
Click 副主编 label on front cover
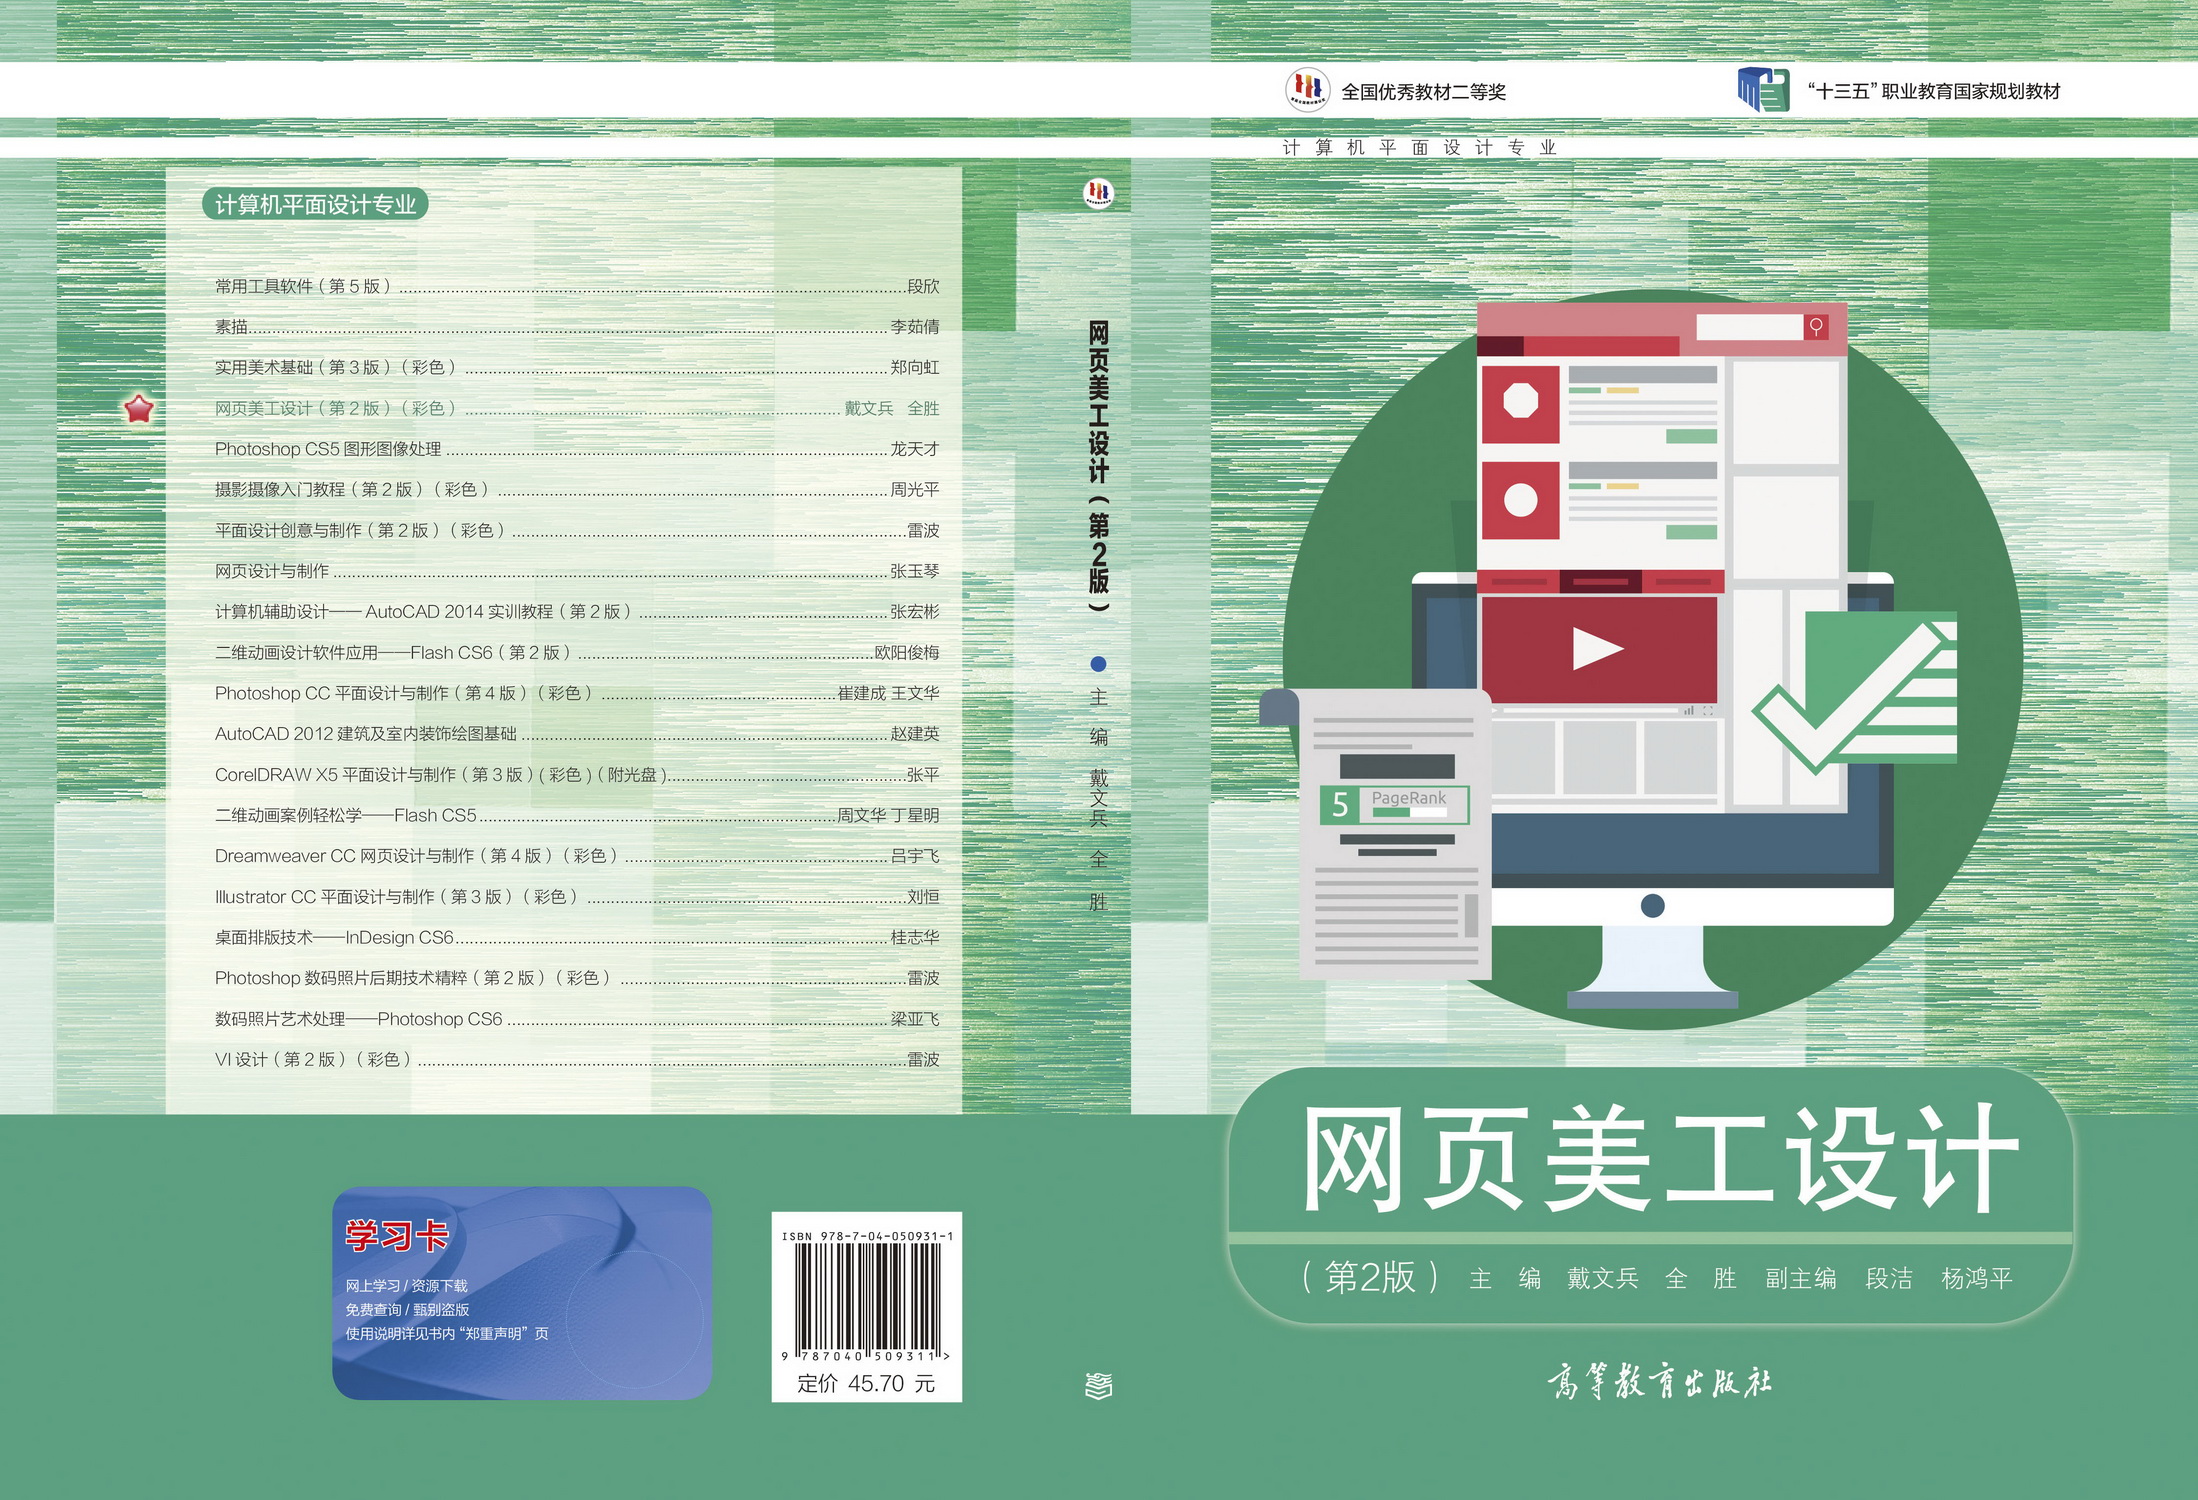click(x=1800, y=1278)
